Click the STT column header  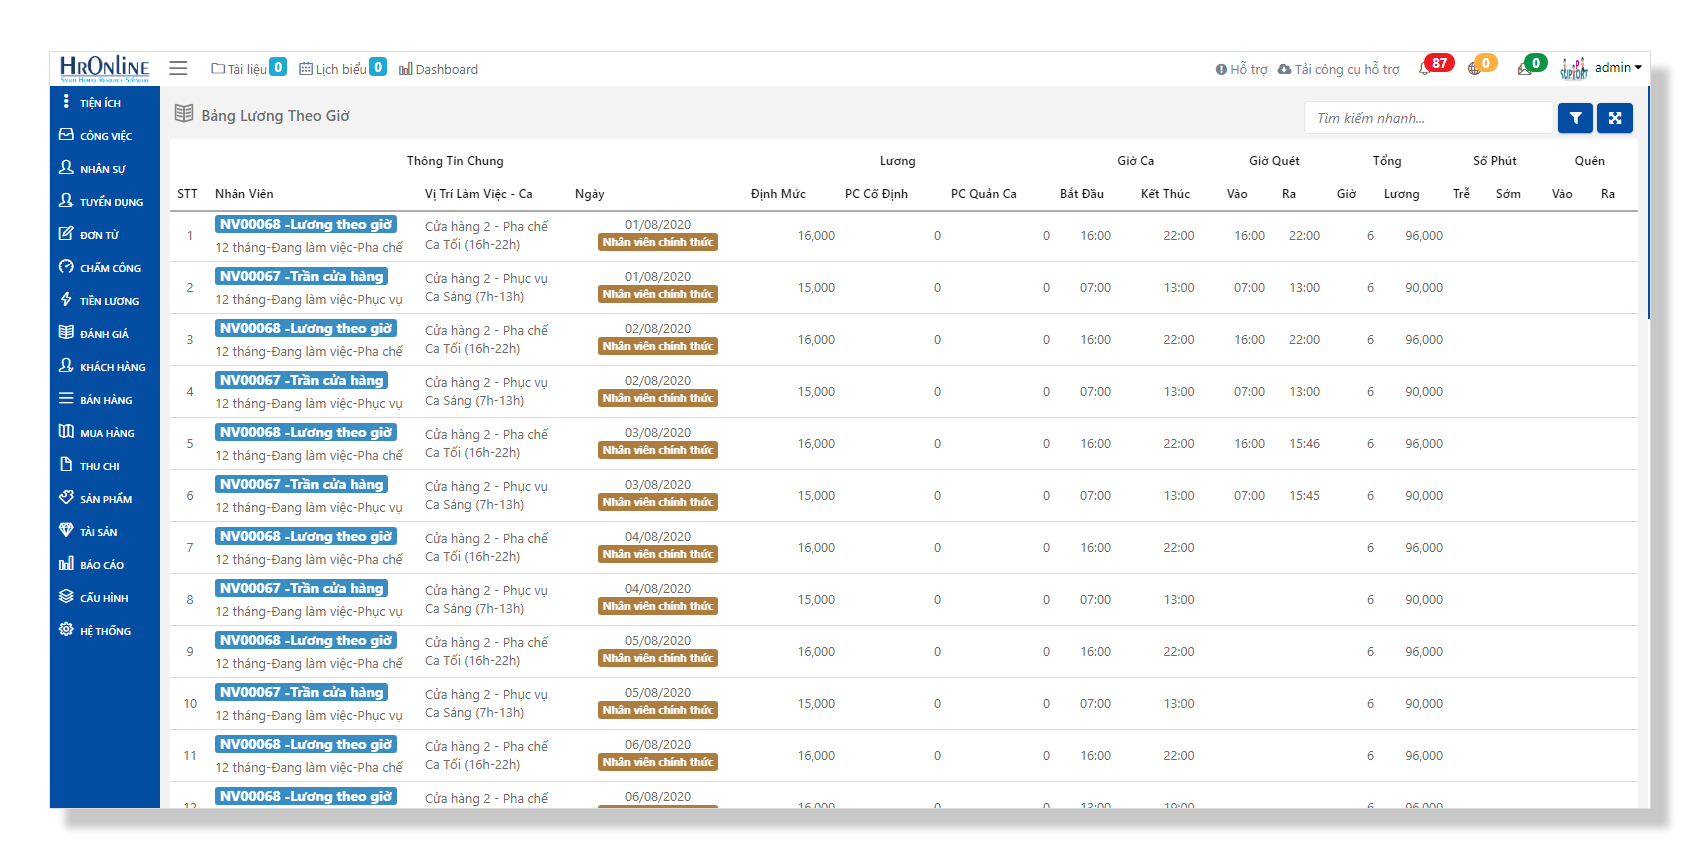coord(188,194)
